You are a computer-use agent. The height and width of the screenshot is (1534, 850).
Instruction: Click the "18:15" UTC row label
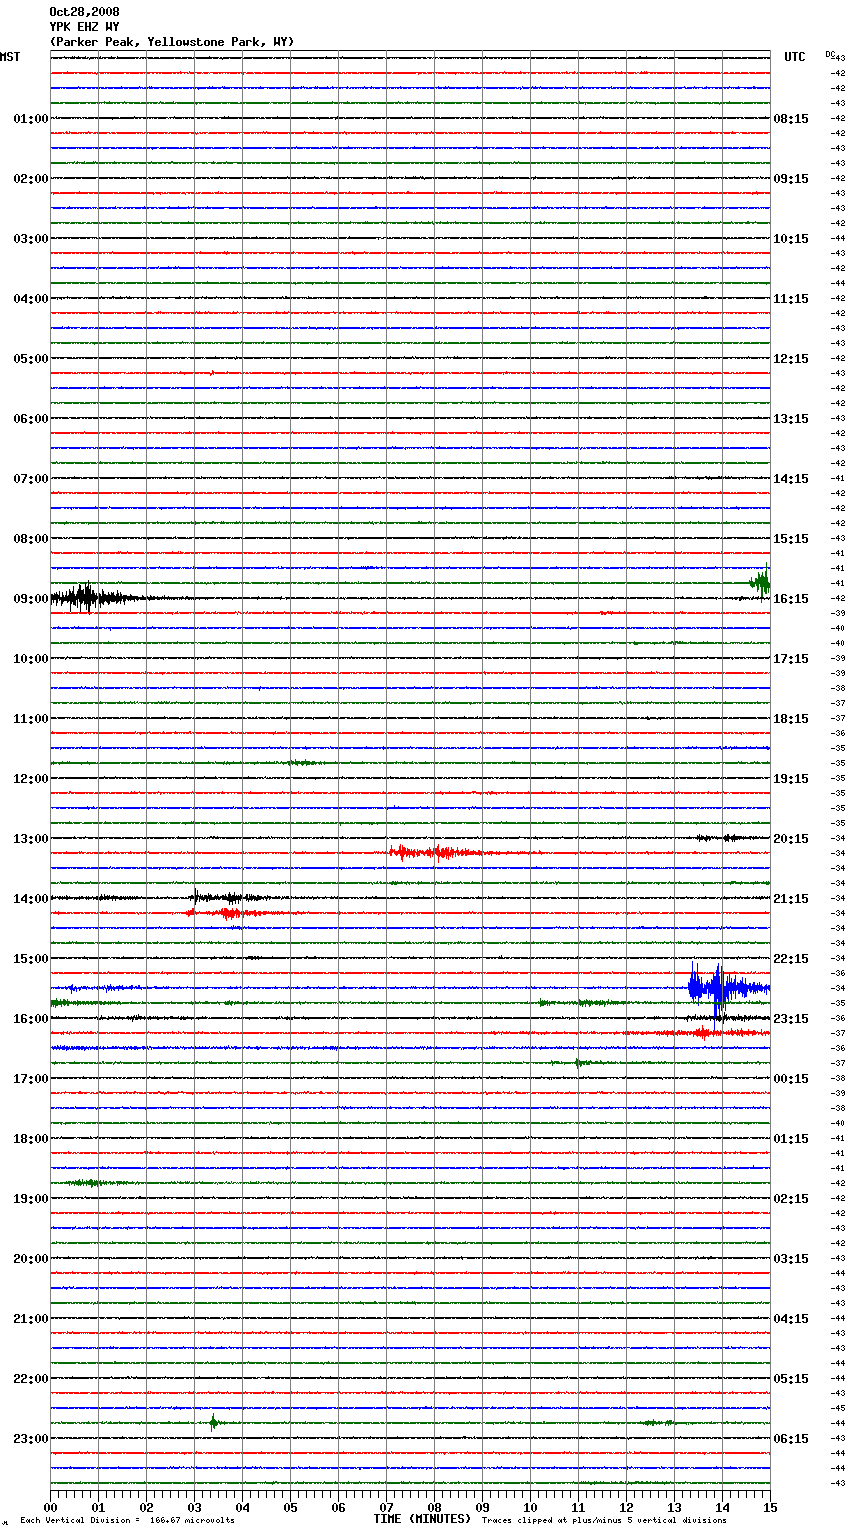(791, 719)
